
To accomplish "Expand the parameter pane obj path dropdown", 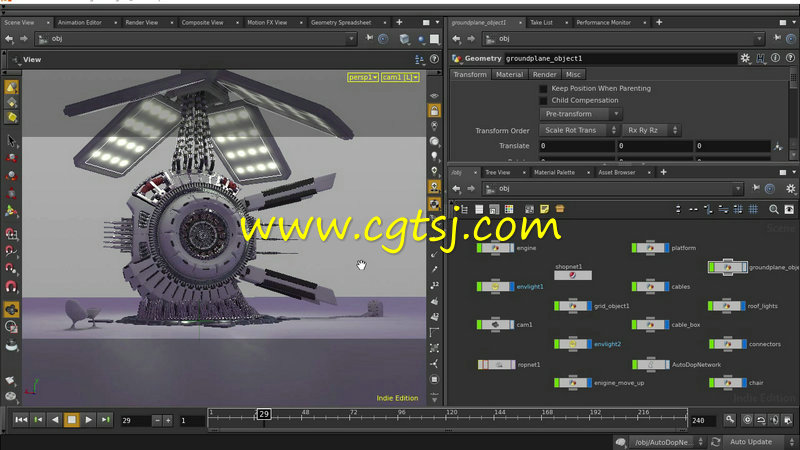I will pyautogui.click(x=759, y=39).
